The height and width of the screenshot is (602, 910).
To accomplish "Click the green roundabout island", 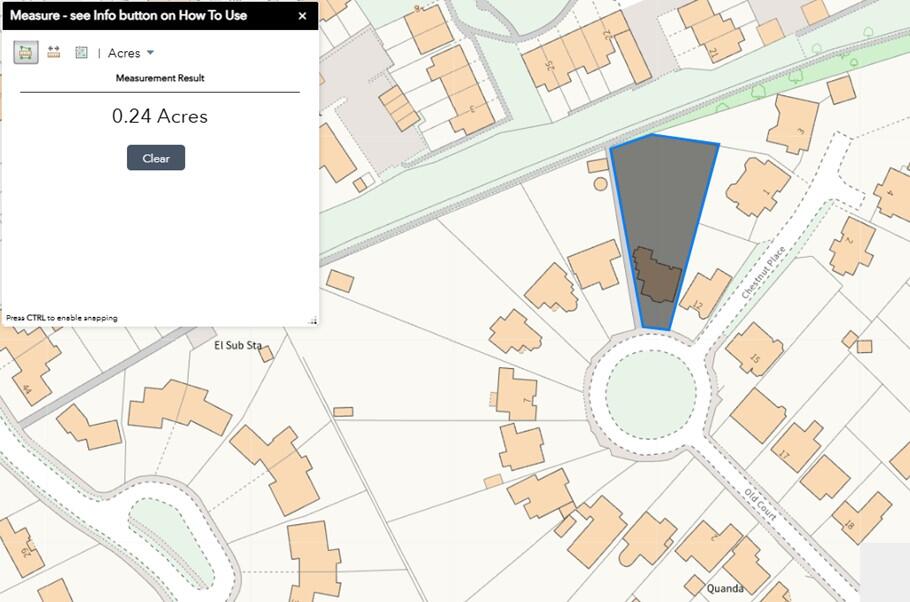I will pos(650,394).
